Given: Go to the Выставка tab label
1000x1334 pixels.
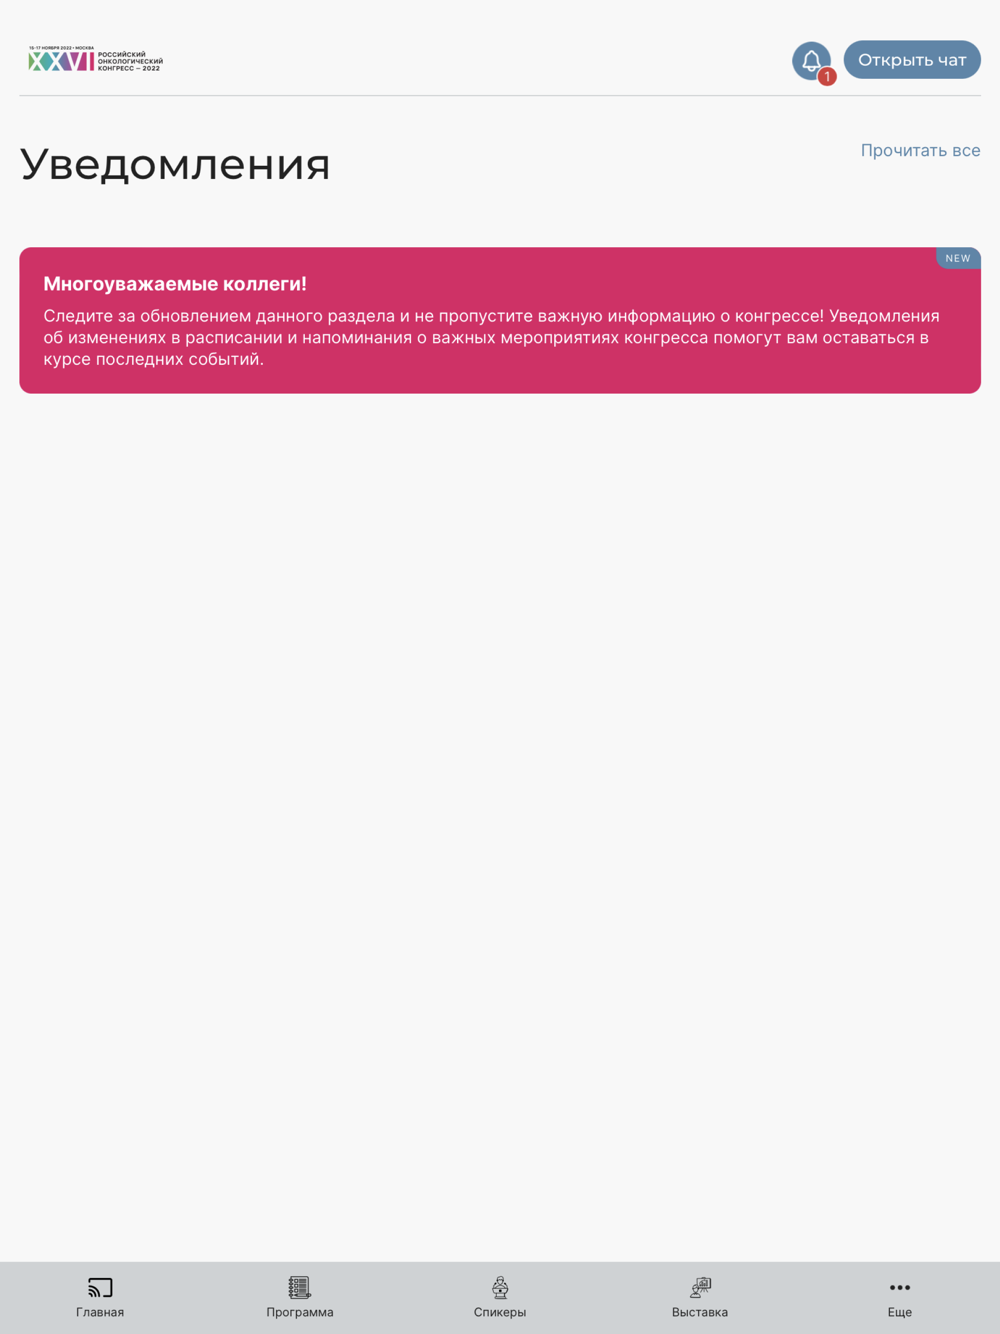Looking at the screenshot, I should tap(700, 1312).
